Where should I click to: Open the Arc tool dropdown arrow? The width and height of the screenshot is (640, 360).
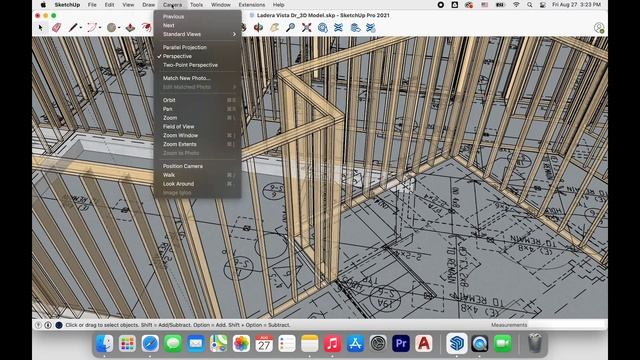click(100, 28)
